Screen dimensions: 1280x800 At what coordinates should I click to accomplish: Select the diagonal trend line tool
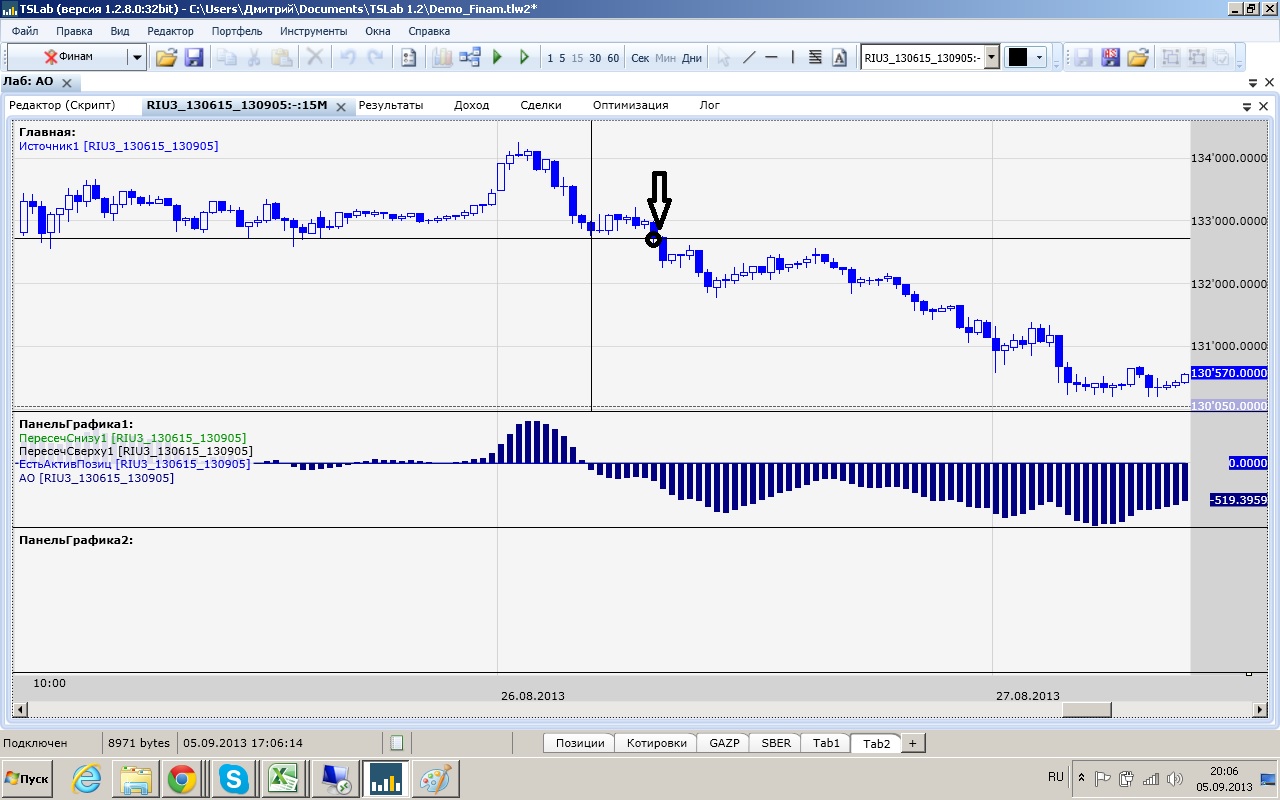click(x=749, y=57)
